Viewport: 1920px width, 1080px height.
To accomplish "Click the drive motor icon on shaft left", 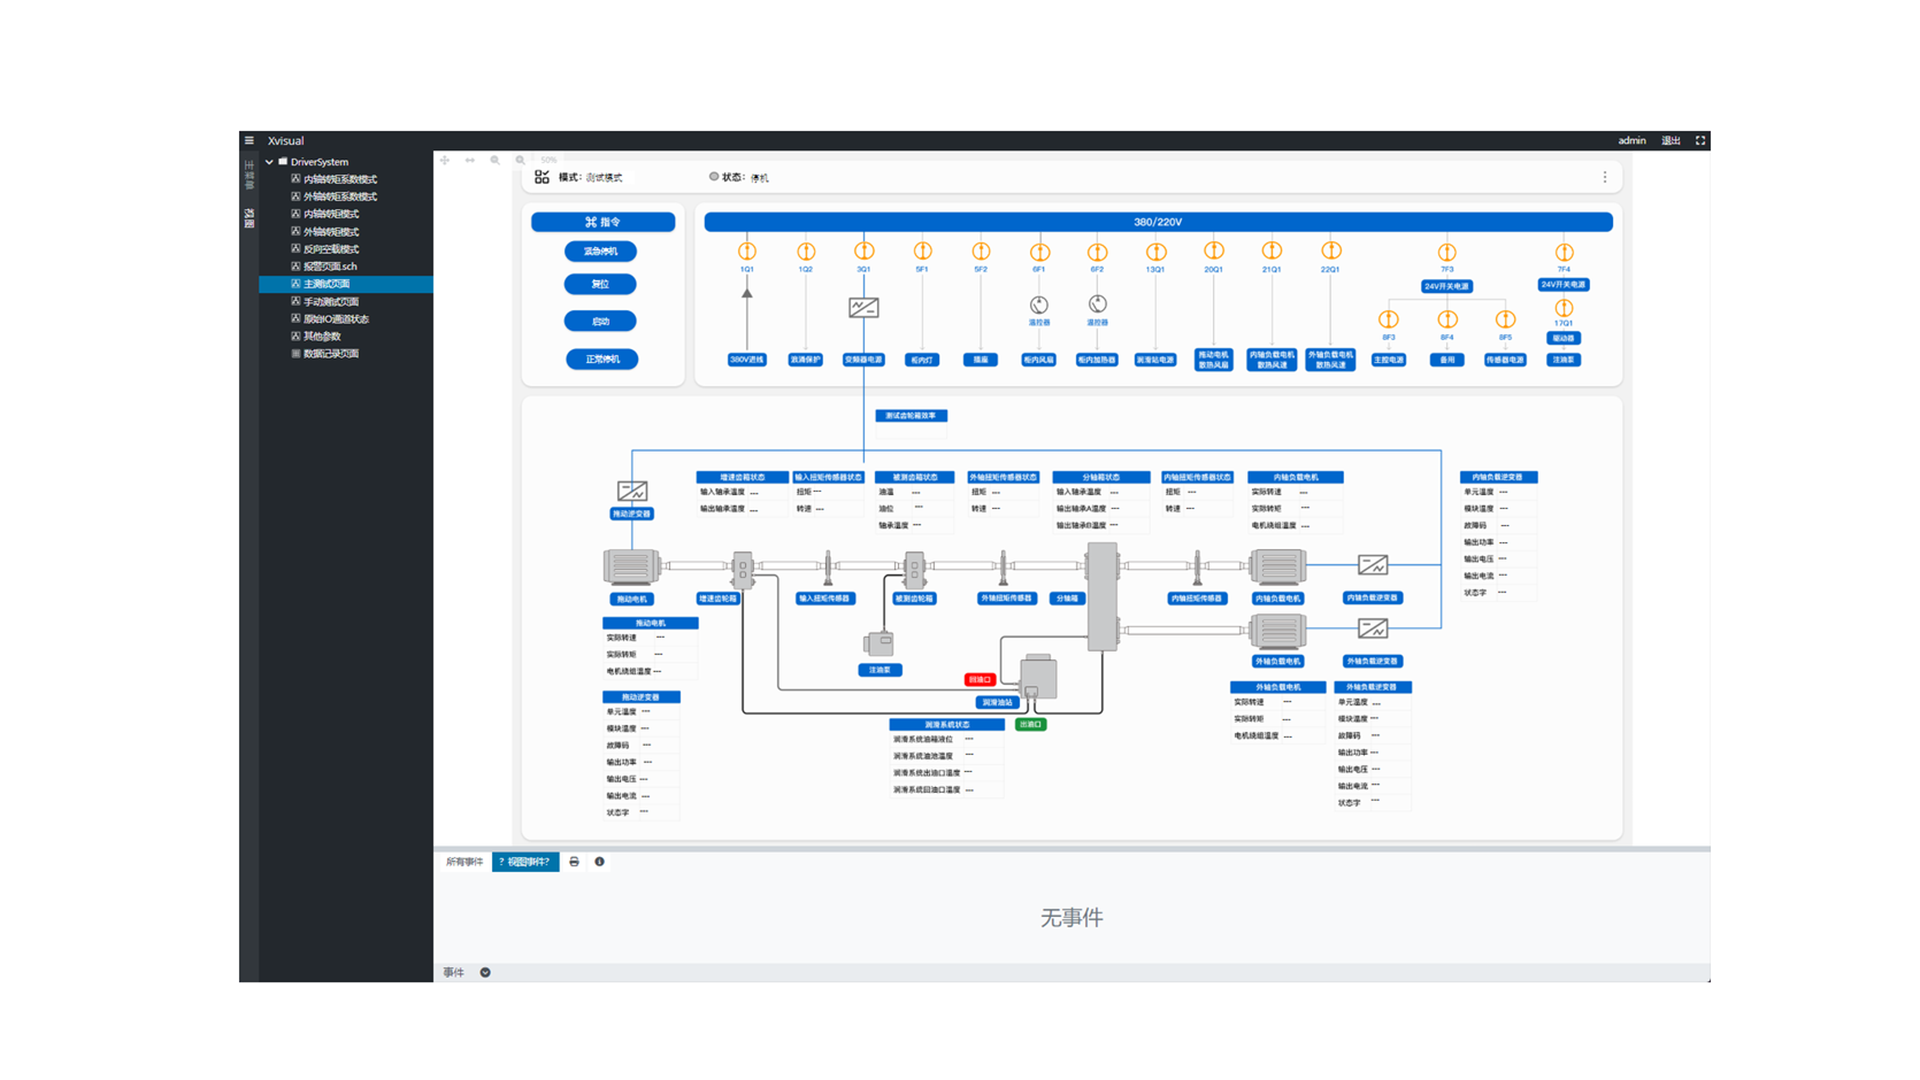I will [631, 567].
